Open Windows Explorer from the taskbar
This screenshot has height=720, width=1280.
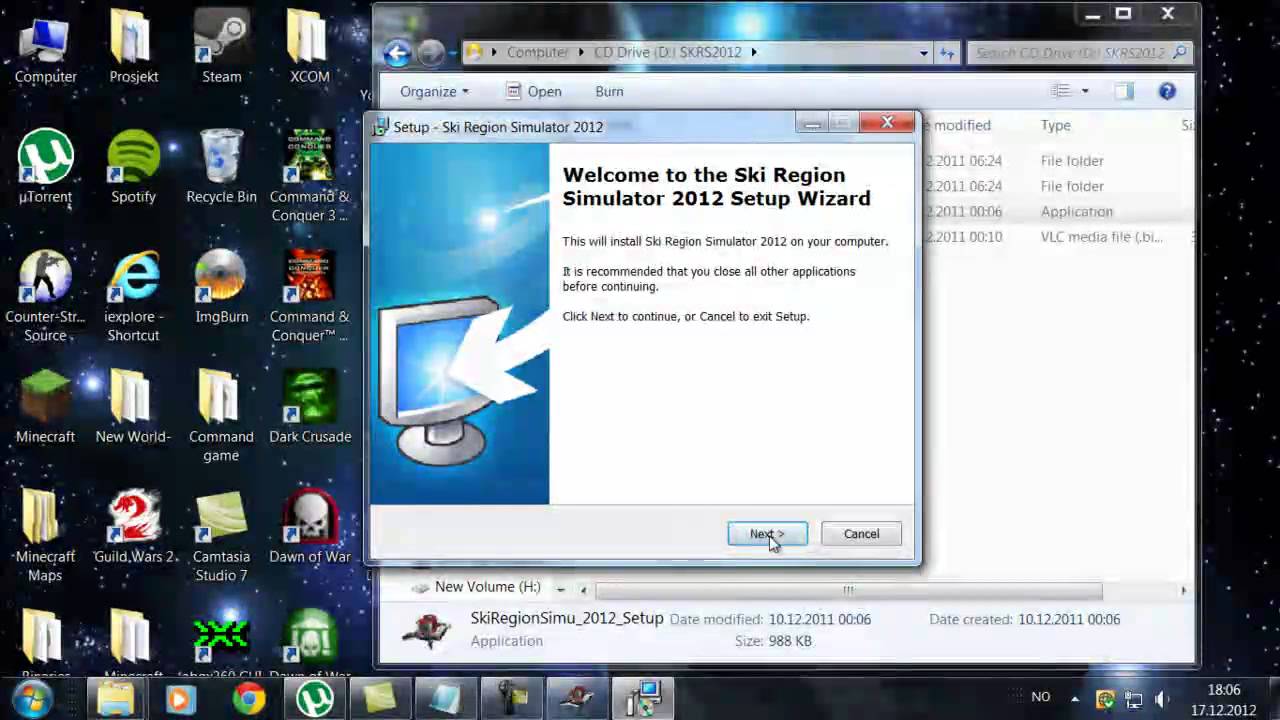coord(115,698)
